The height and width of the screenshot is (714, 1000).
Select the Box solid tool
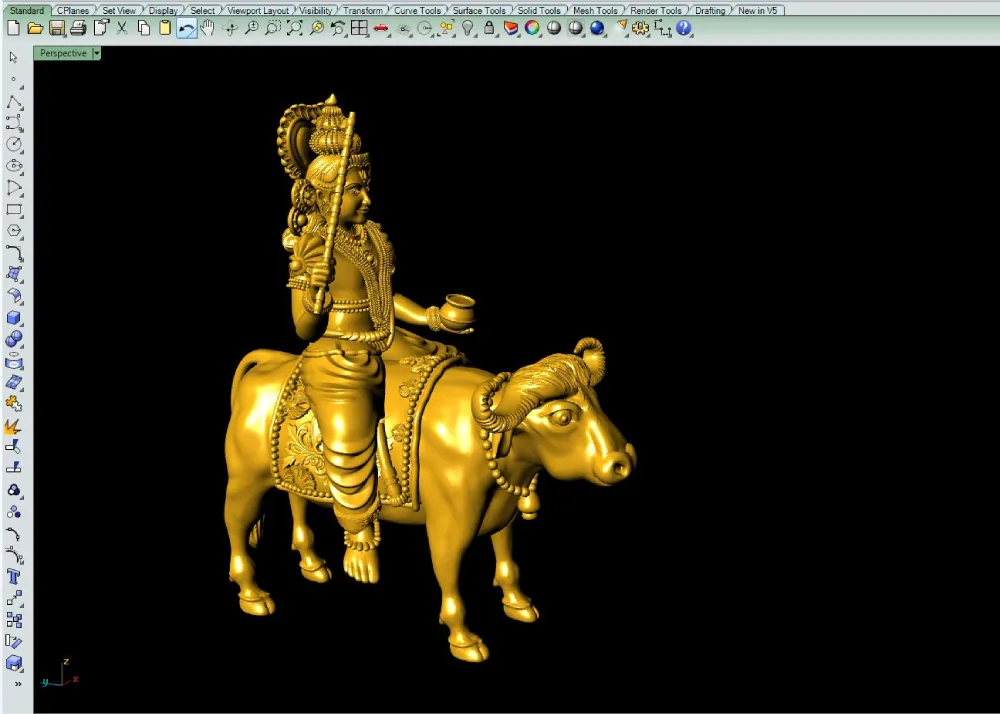(x=14, y=317)
